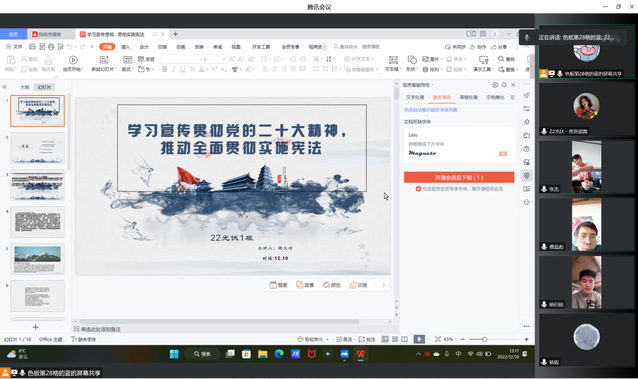638x379 pixels.
Task: Click the fit-to-window zoom icon
Action: (438, 339)
